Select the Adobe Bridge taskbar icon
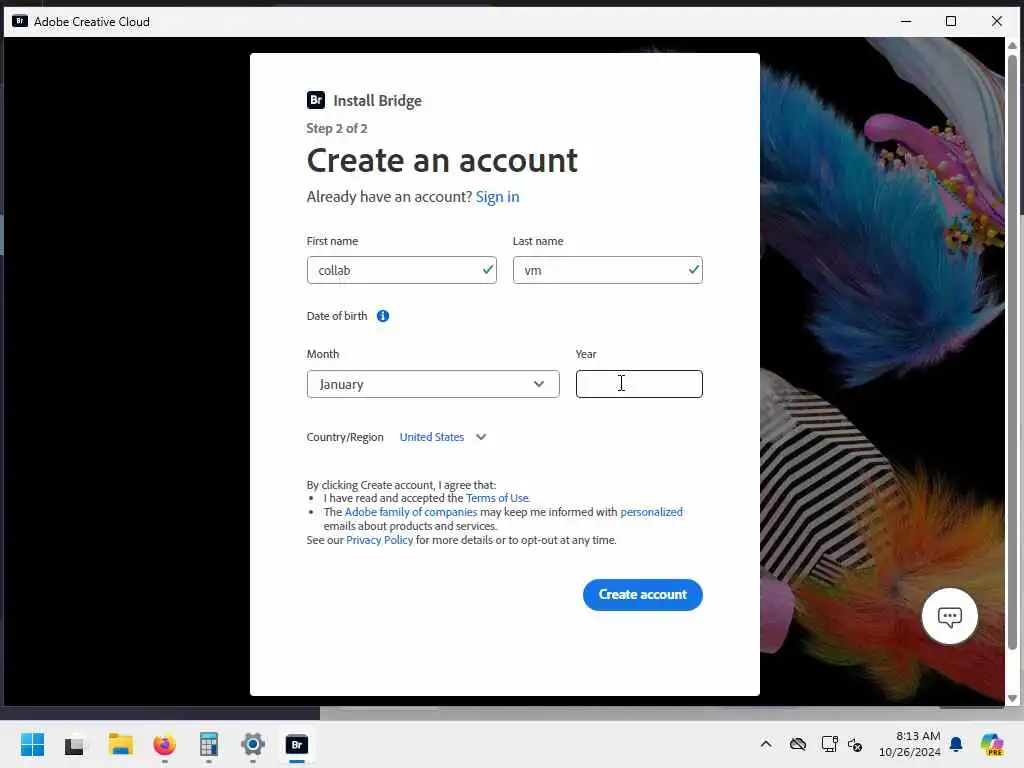1024x768 pixels. click(296, 744)
